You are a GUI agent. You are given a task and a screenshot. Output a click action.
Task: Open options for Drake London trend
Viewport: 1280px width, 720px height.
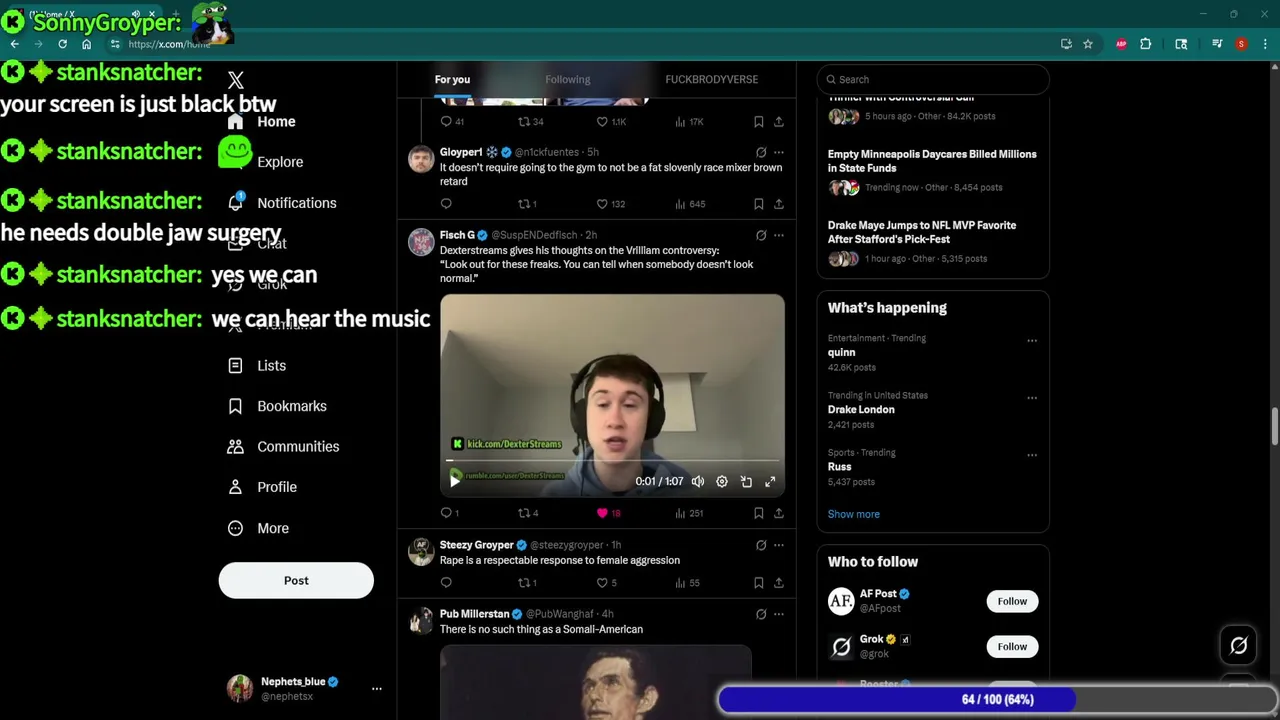coord(1032,397)
